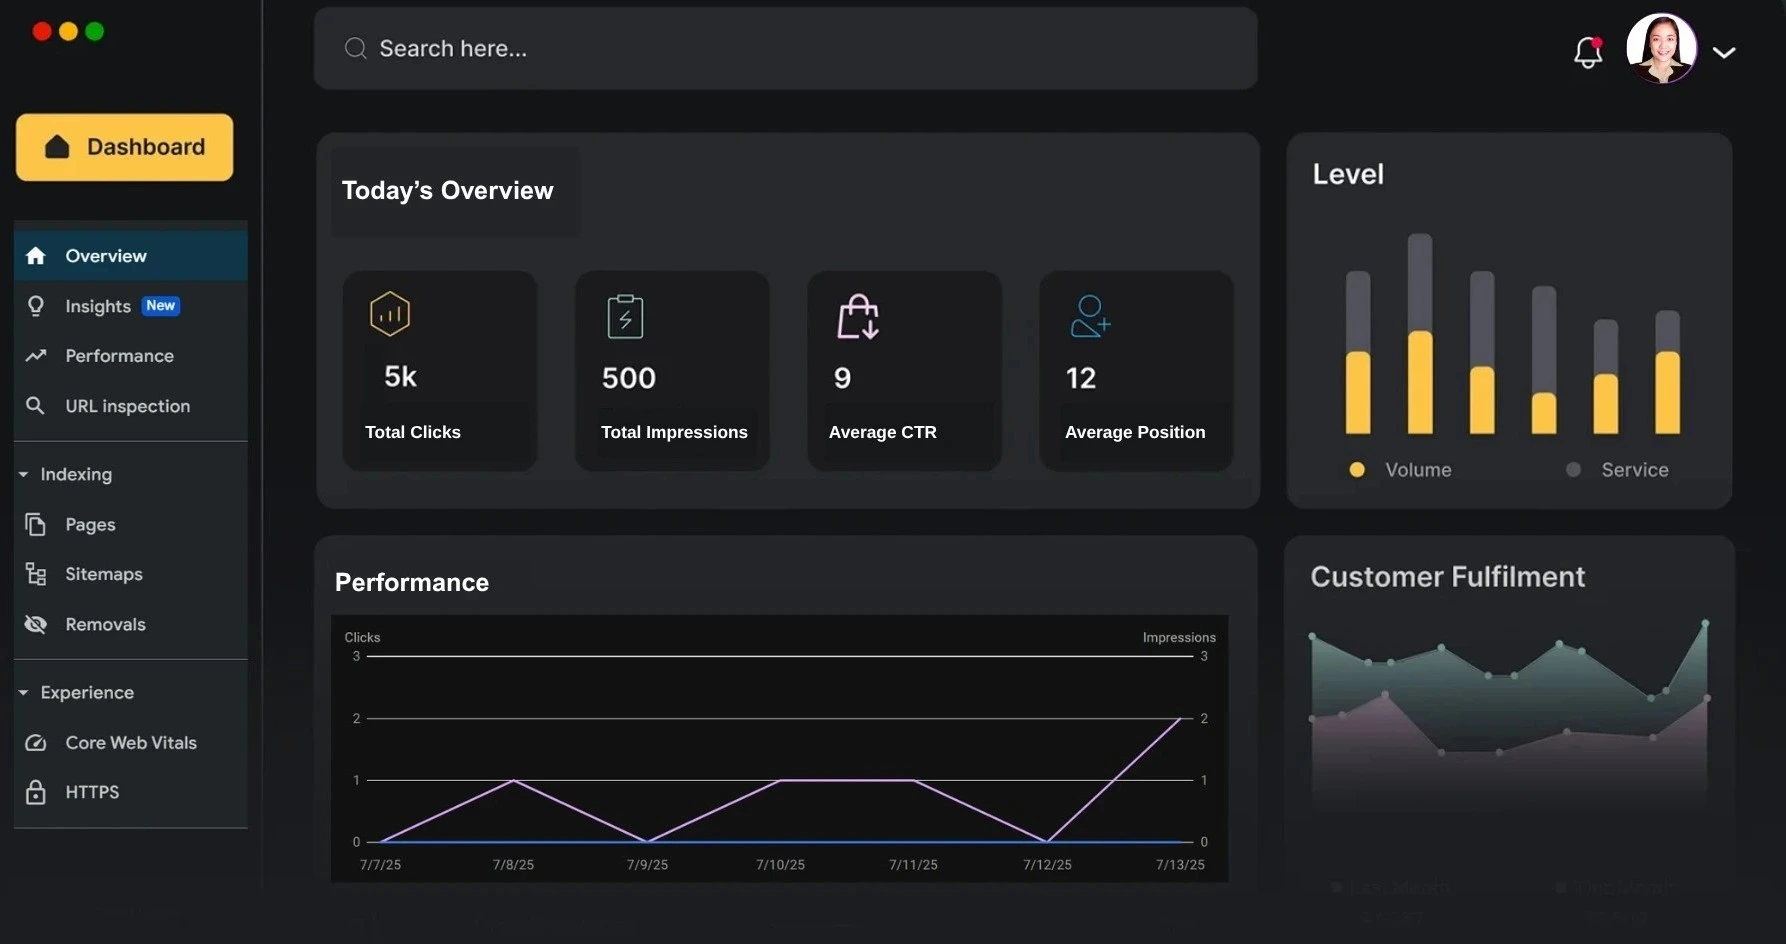
Task: Select the HTTPS lock icon
Action: 36,791
